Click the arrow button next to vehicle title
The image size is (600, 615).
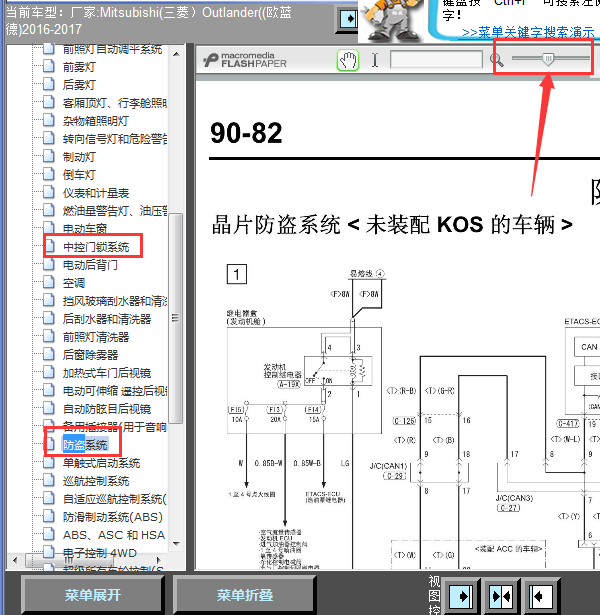tap(348, 18)
